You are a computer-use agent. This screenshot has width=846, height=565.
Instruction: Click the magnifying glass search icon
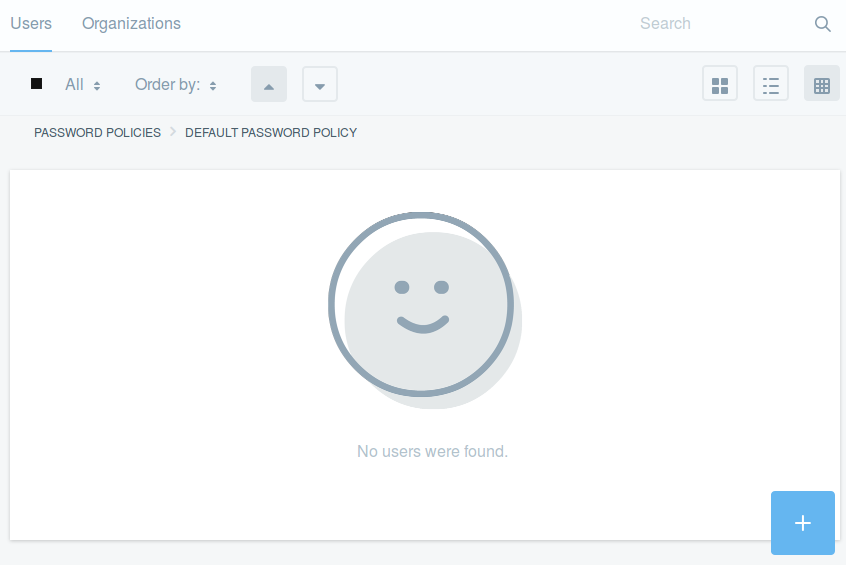coord(822,24)
